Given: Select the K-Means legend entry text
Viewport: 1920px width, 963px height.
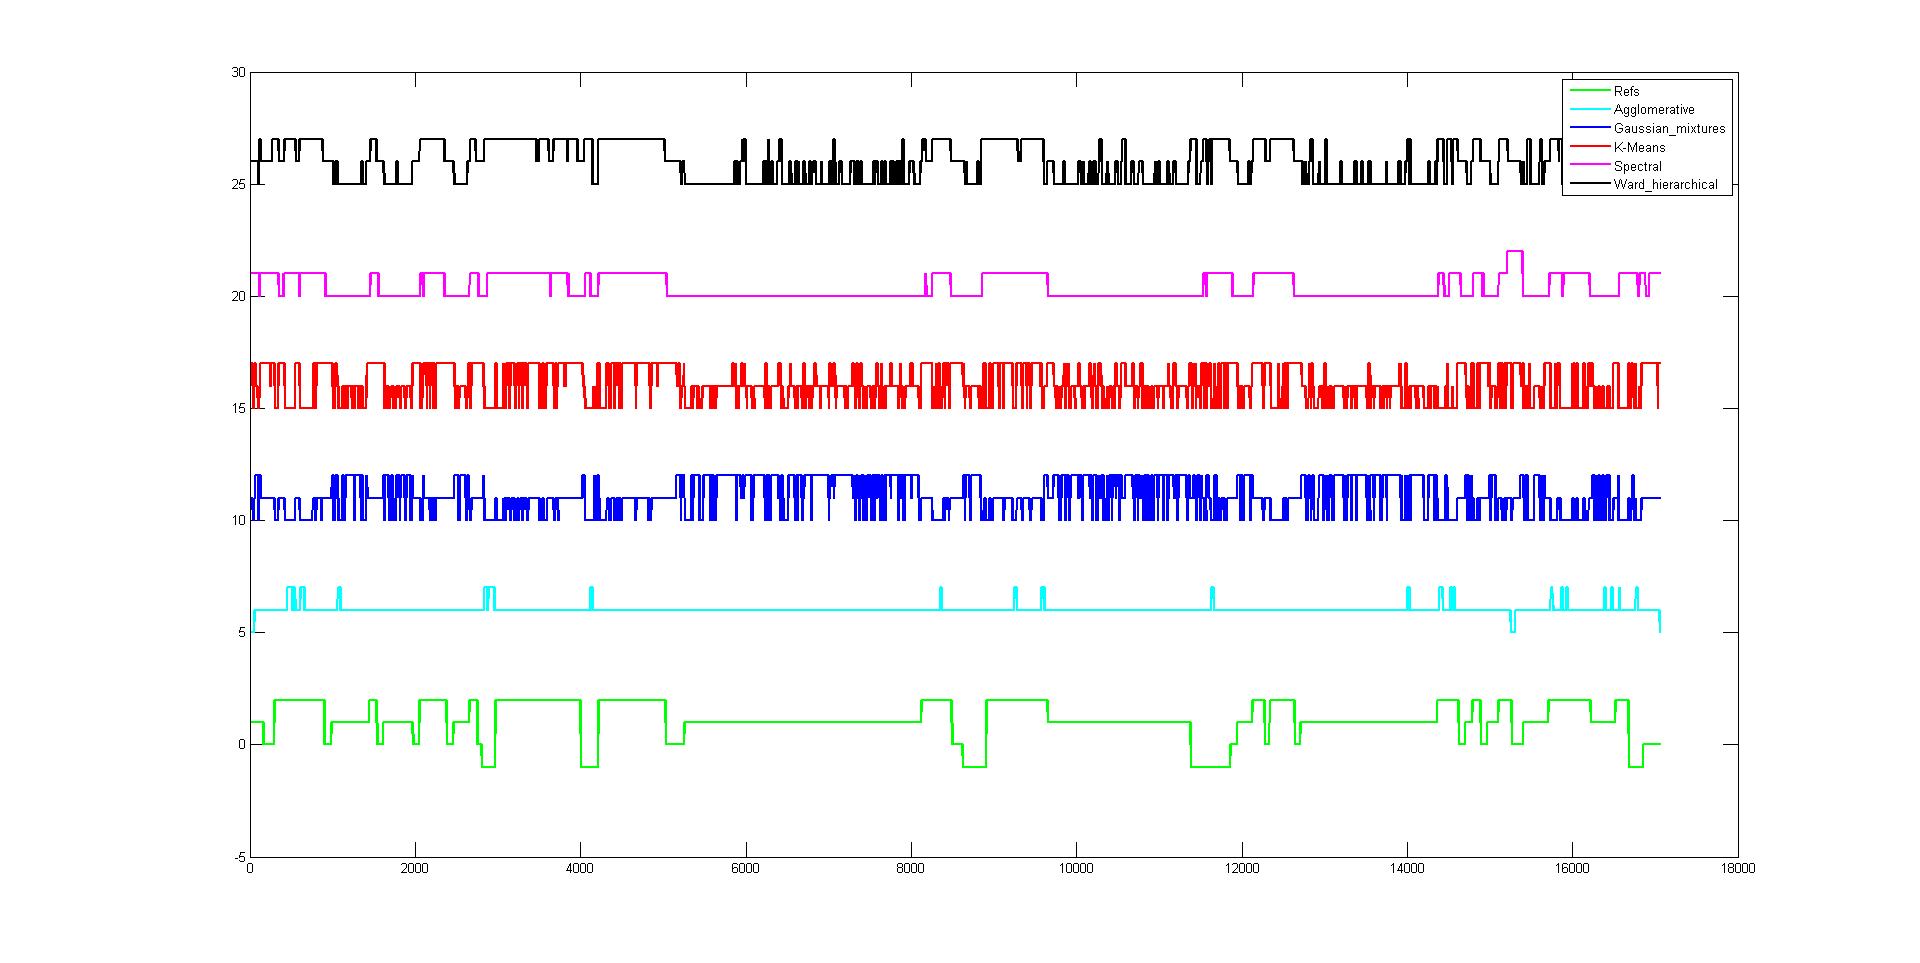Looking at the screenshot, I should (x=1639, y=147).
